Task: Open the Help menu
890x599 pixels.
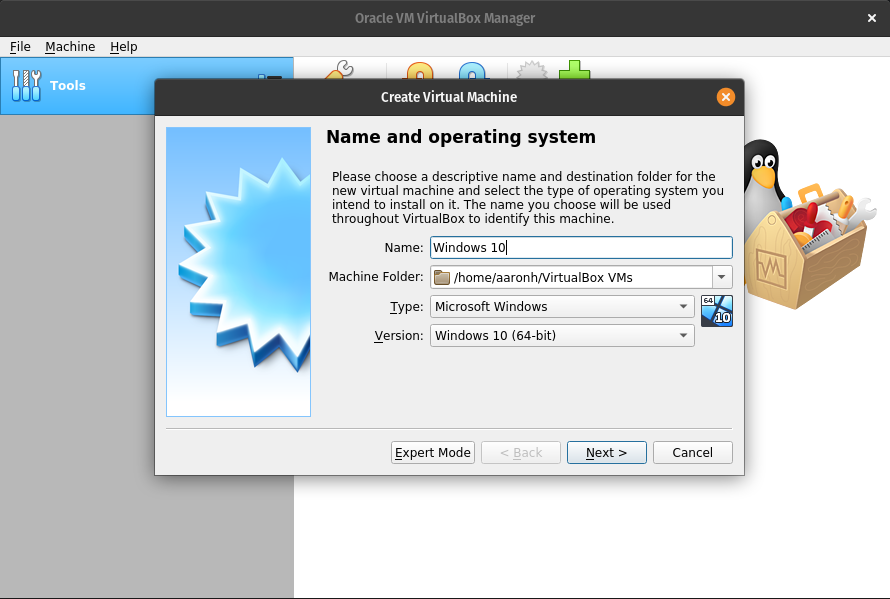Action: click(123, 47)
